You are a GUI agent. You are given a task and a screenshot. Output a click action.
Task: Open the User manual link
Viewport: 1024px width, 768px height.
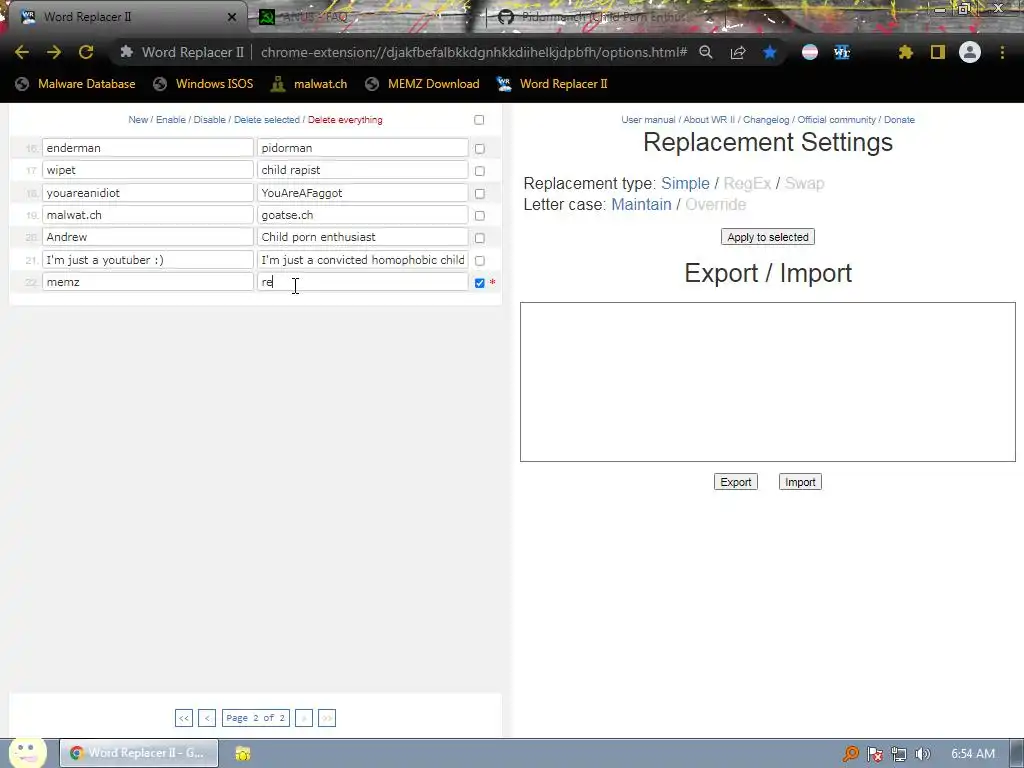pos(648,120)
